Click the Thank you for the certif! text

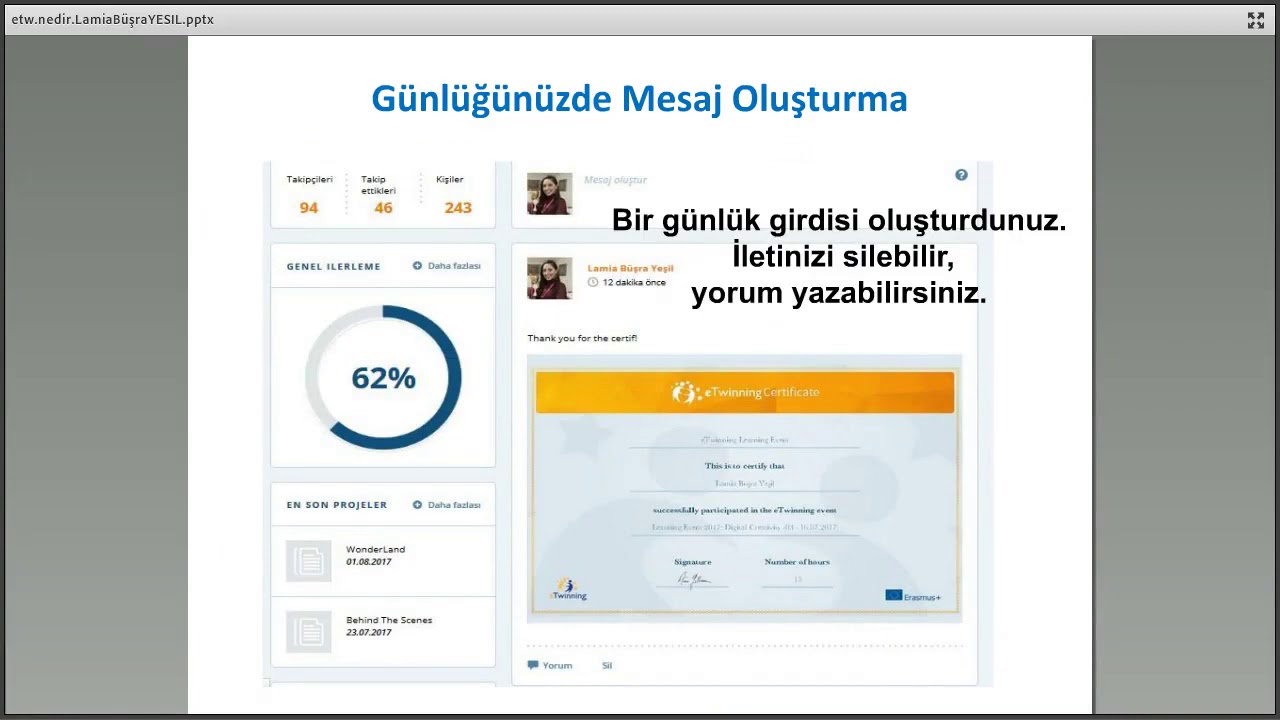tap(582, 339)
